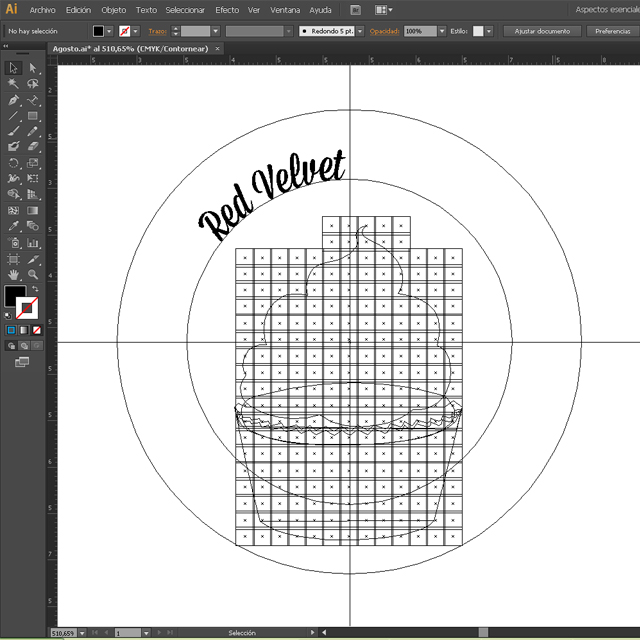Select the Rectangle tool
The image size is (640, 640).
(33, 116)
